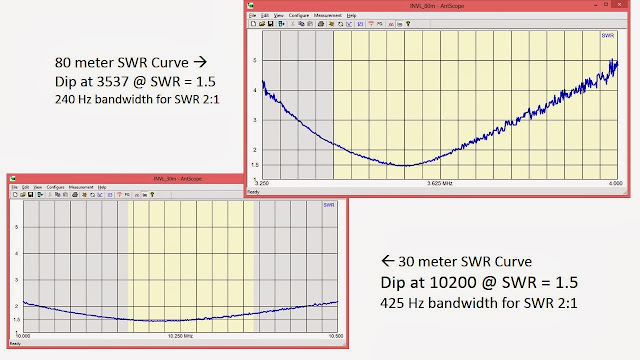
Task: Click New file icon in 30m AntScope window
Action: 15,195
